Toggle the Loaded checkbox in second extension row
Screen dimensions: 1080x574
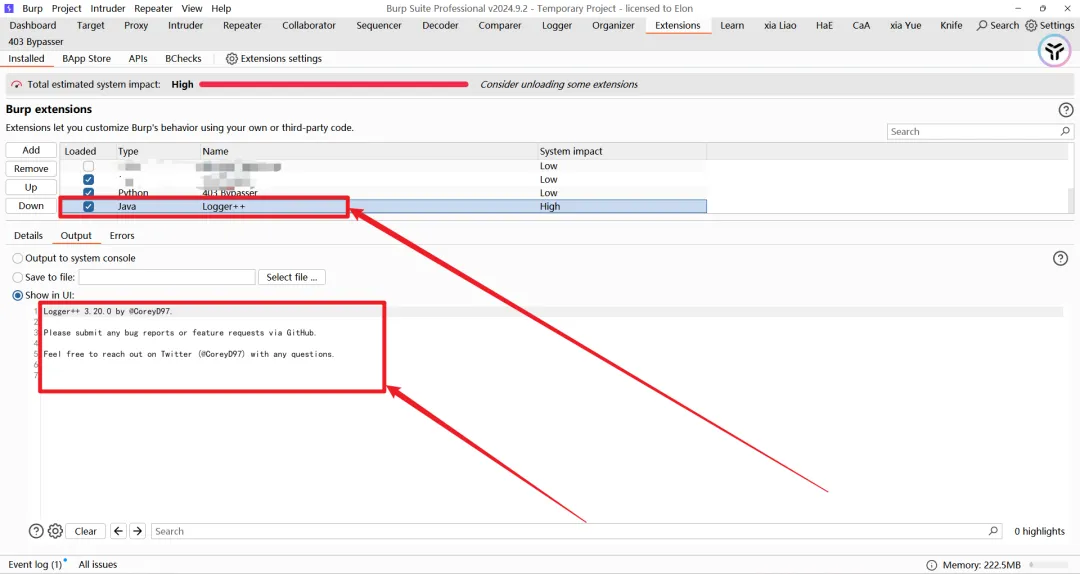click(88, 179)
